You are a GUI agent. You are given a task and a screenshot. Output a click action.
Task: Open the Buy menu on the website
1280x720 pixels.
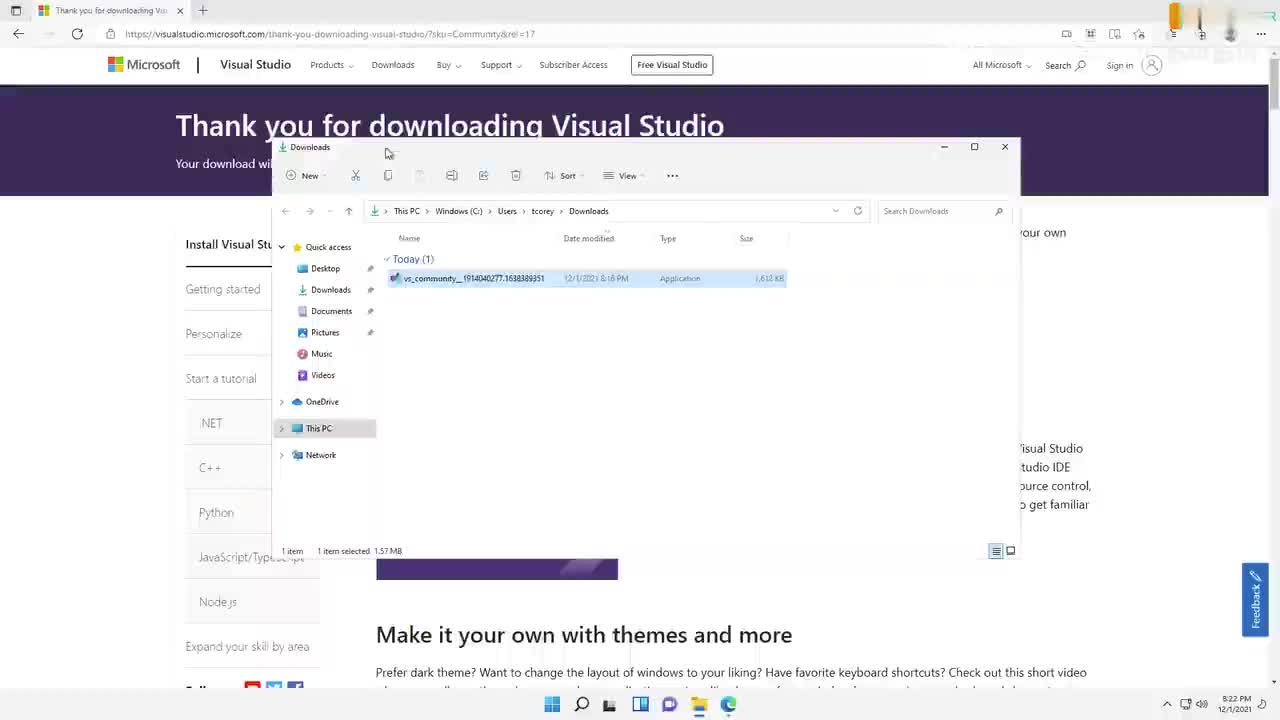coord(448,65)
